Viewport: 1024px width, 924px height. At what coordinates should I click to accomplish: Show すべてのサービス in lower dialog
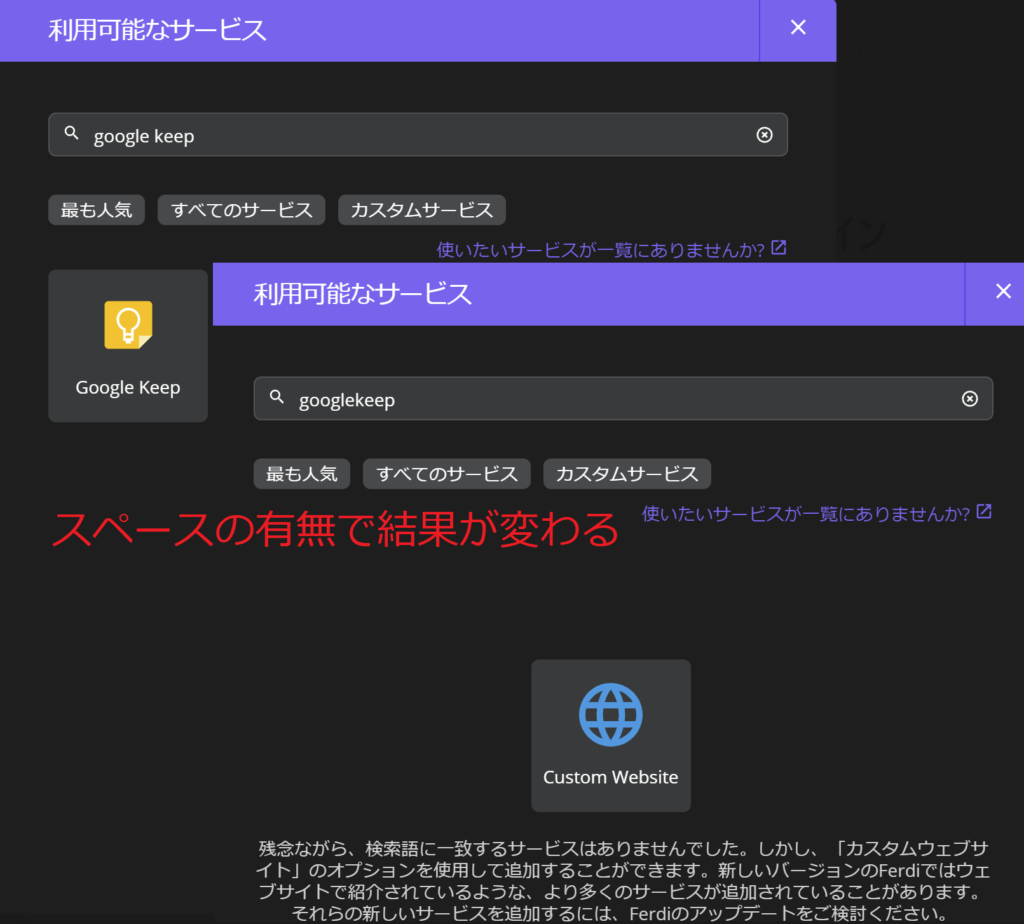click(447, 473)
